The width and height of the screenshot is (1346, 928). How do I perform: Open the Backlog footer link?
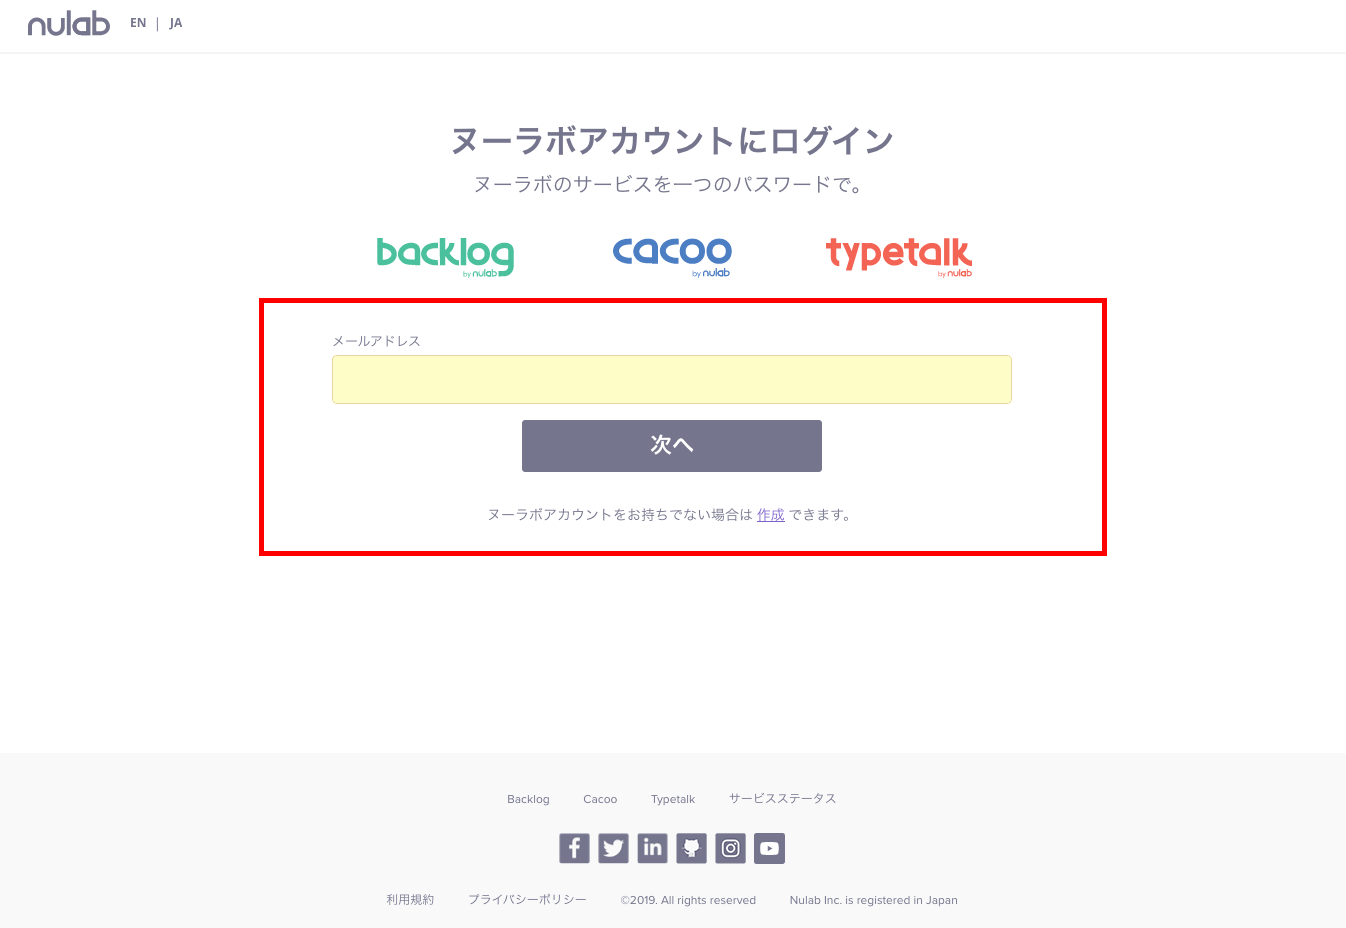pyautogui.click(x=528, y=799)
